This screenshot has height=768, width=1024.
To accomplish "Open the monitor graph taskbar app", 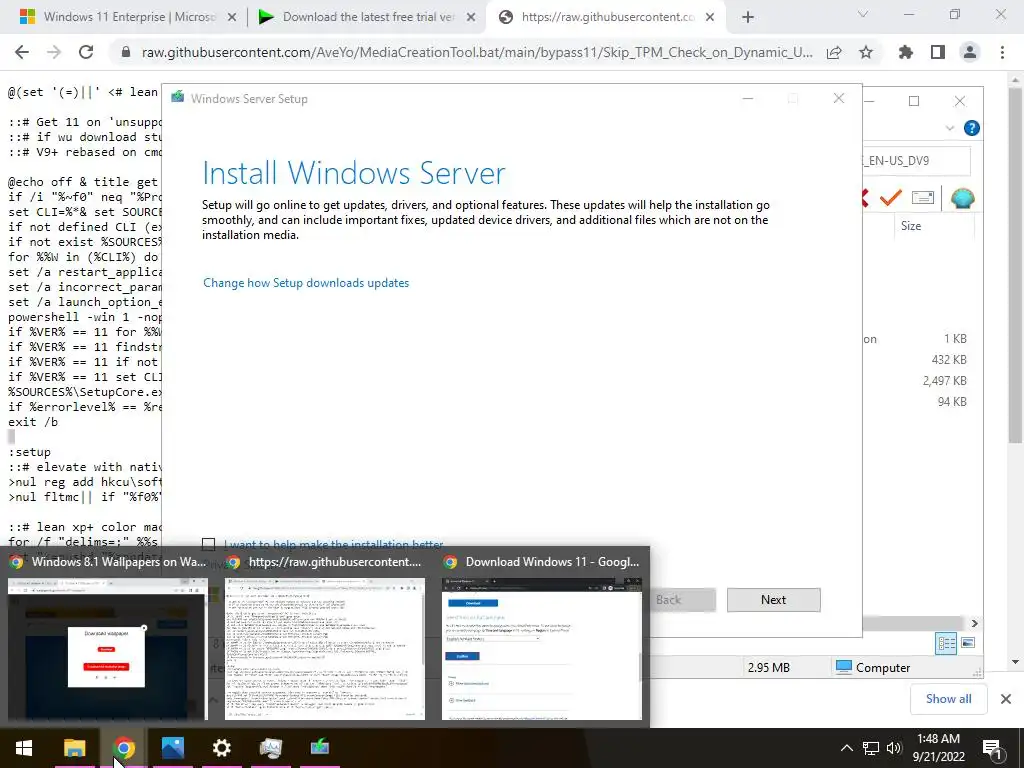I will click(270, 748).
